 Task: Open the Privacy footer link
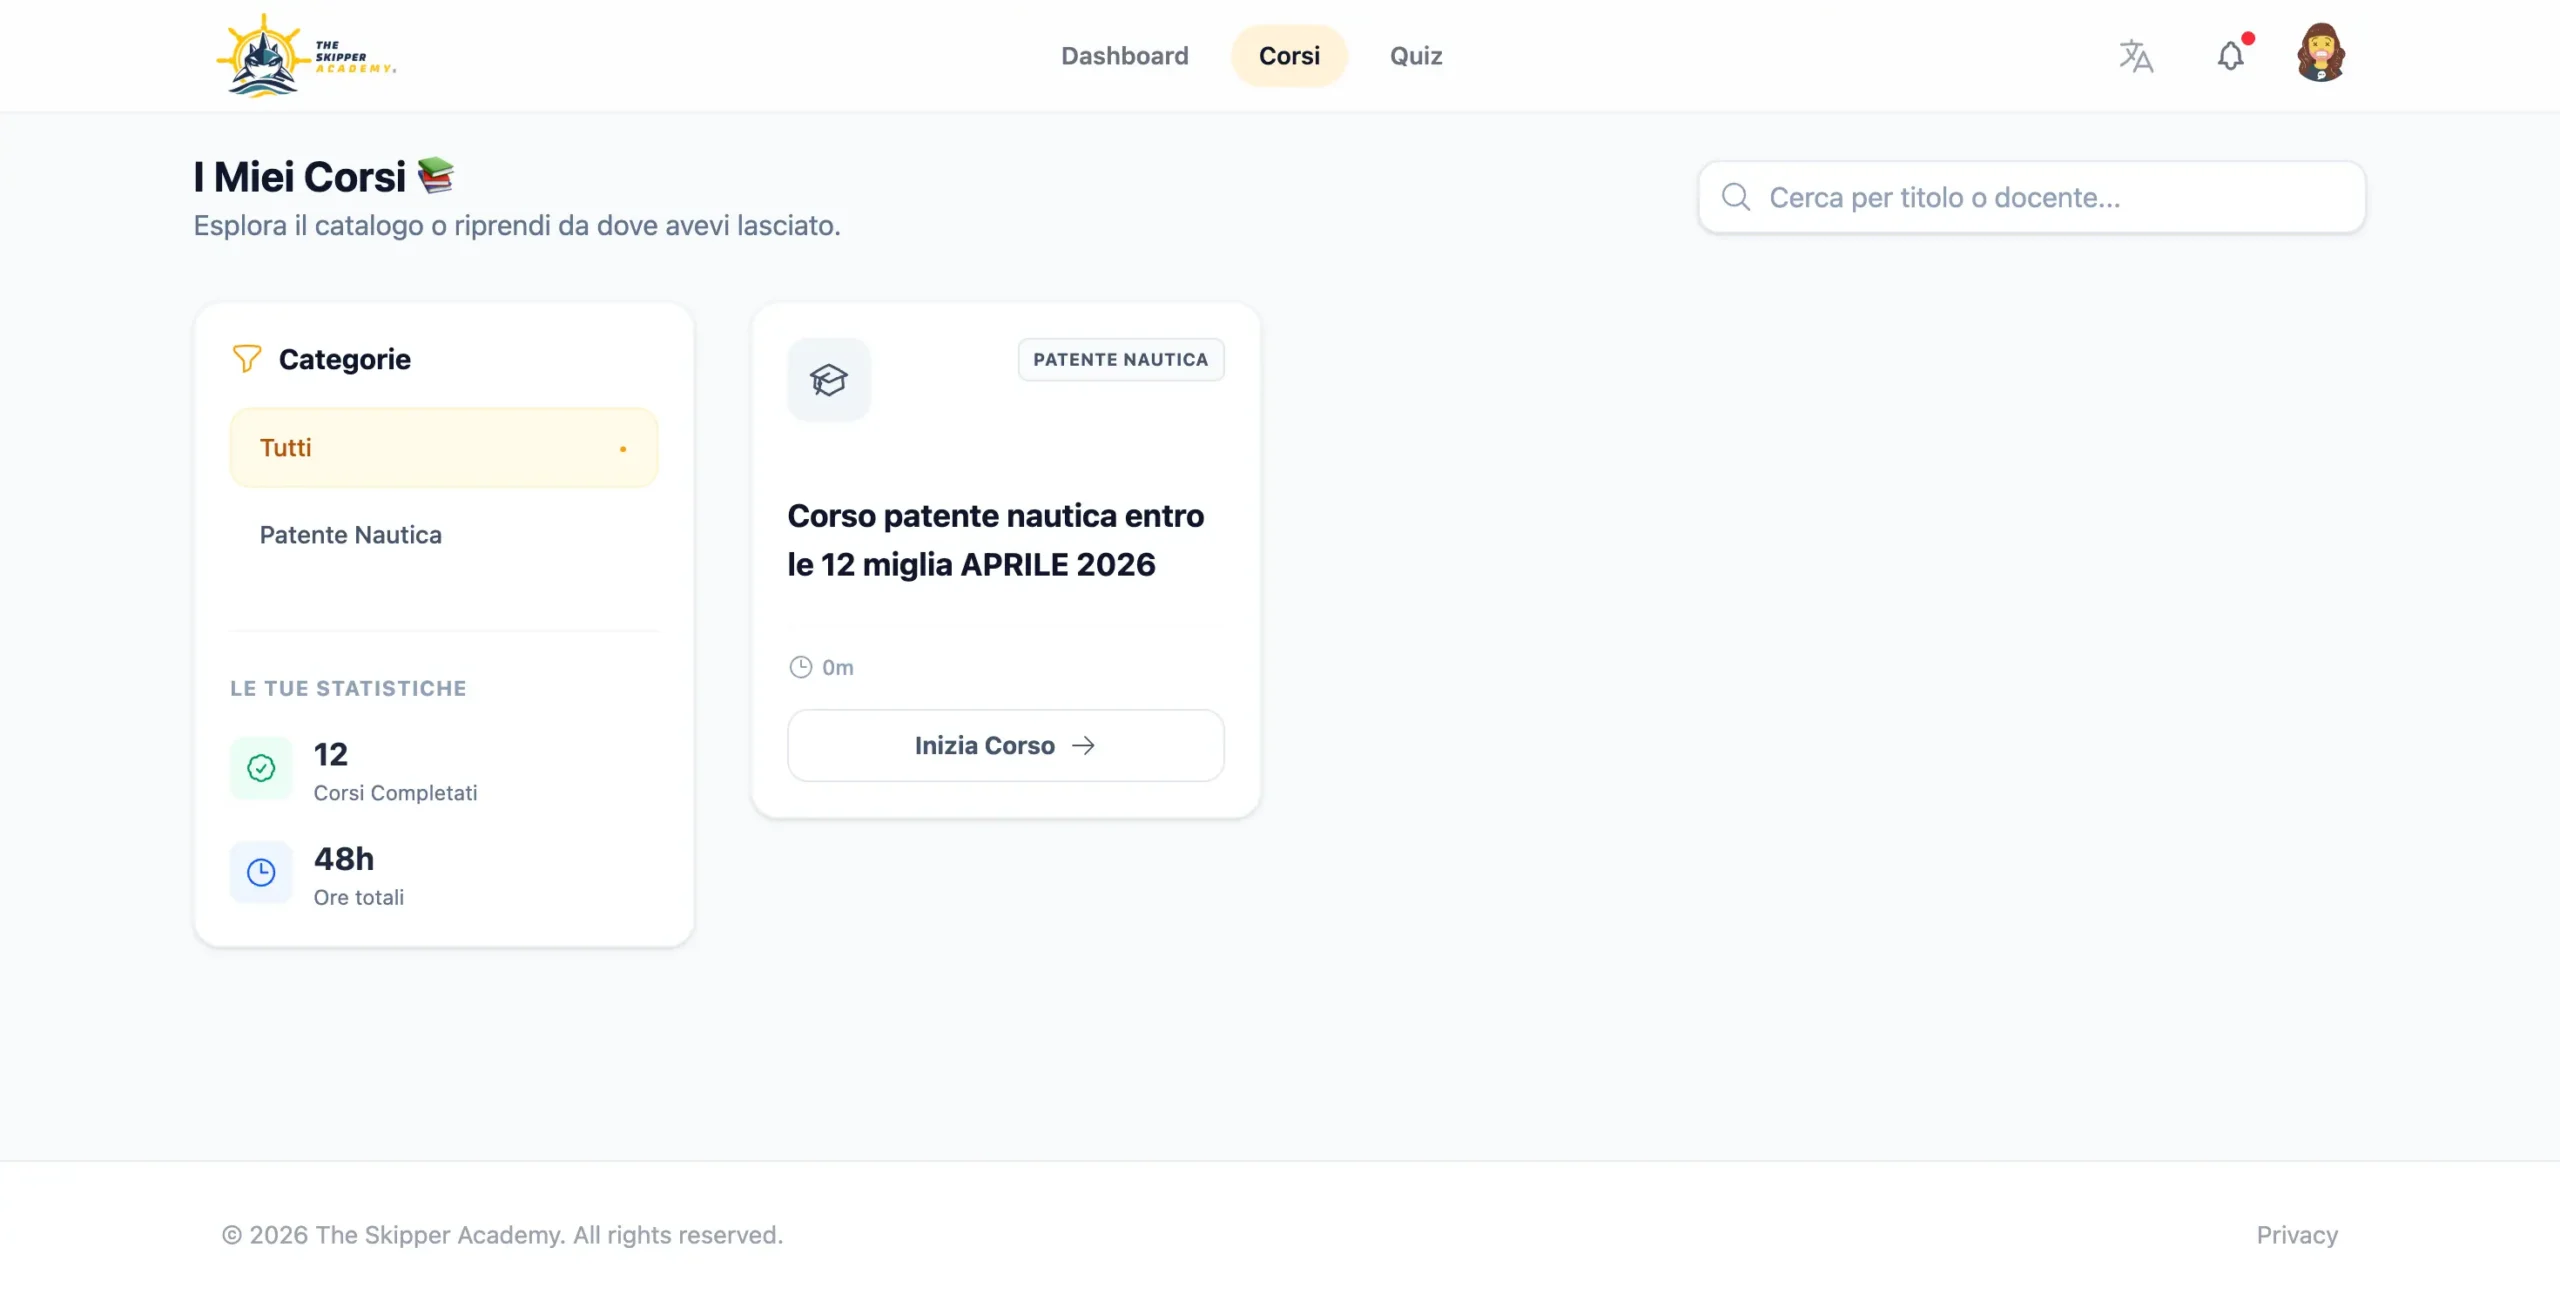[x=2296, y=1235]
